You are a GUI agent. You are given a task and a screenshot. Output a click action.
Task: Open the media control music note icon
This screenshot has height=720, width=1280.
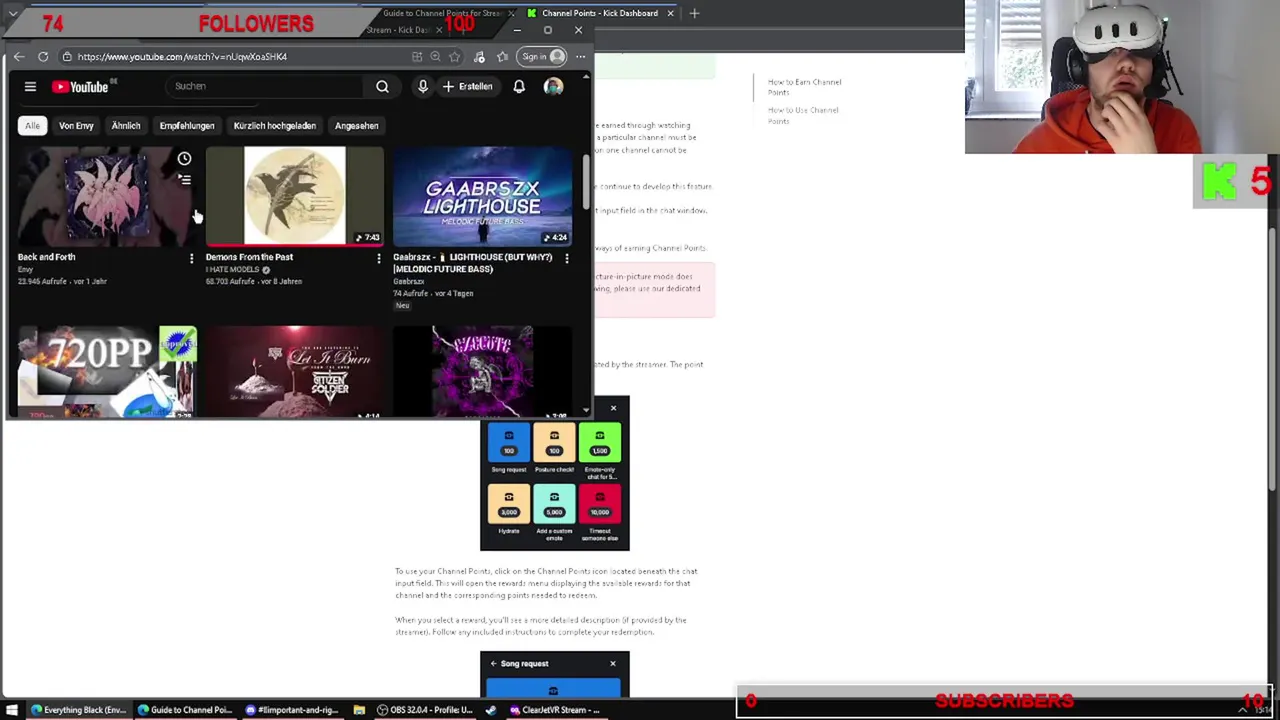[x=479, y=57]
